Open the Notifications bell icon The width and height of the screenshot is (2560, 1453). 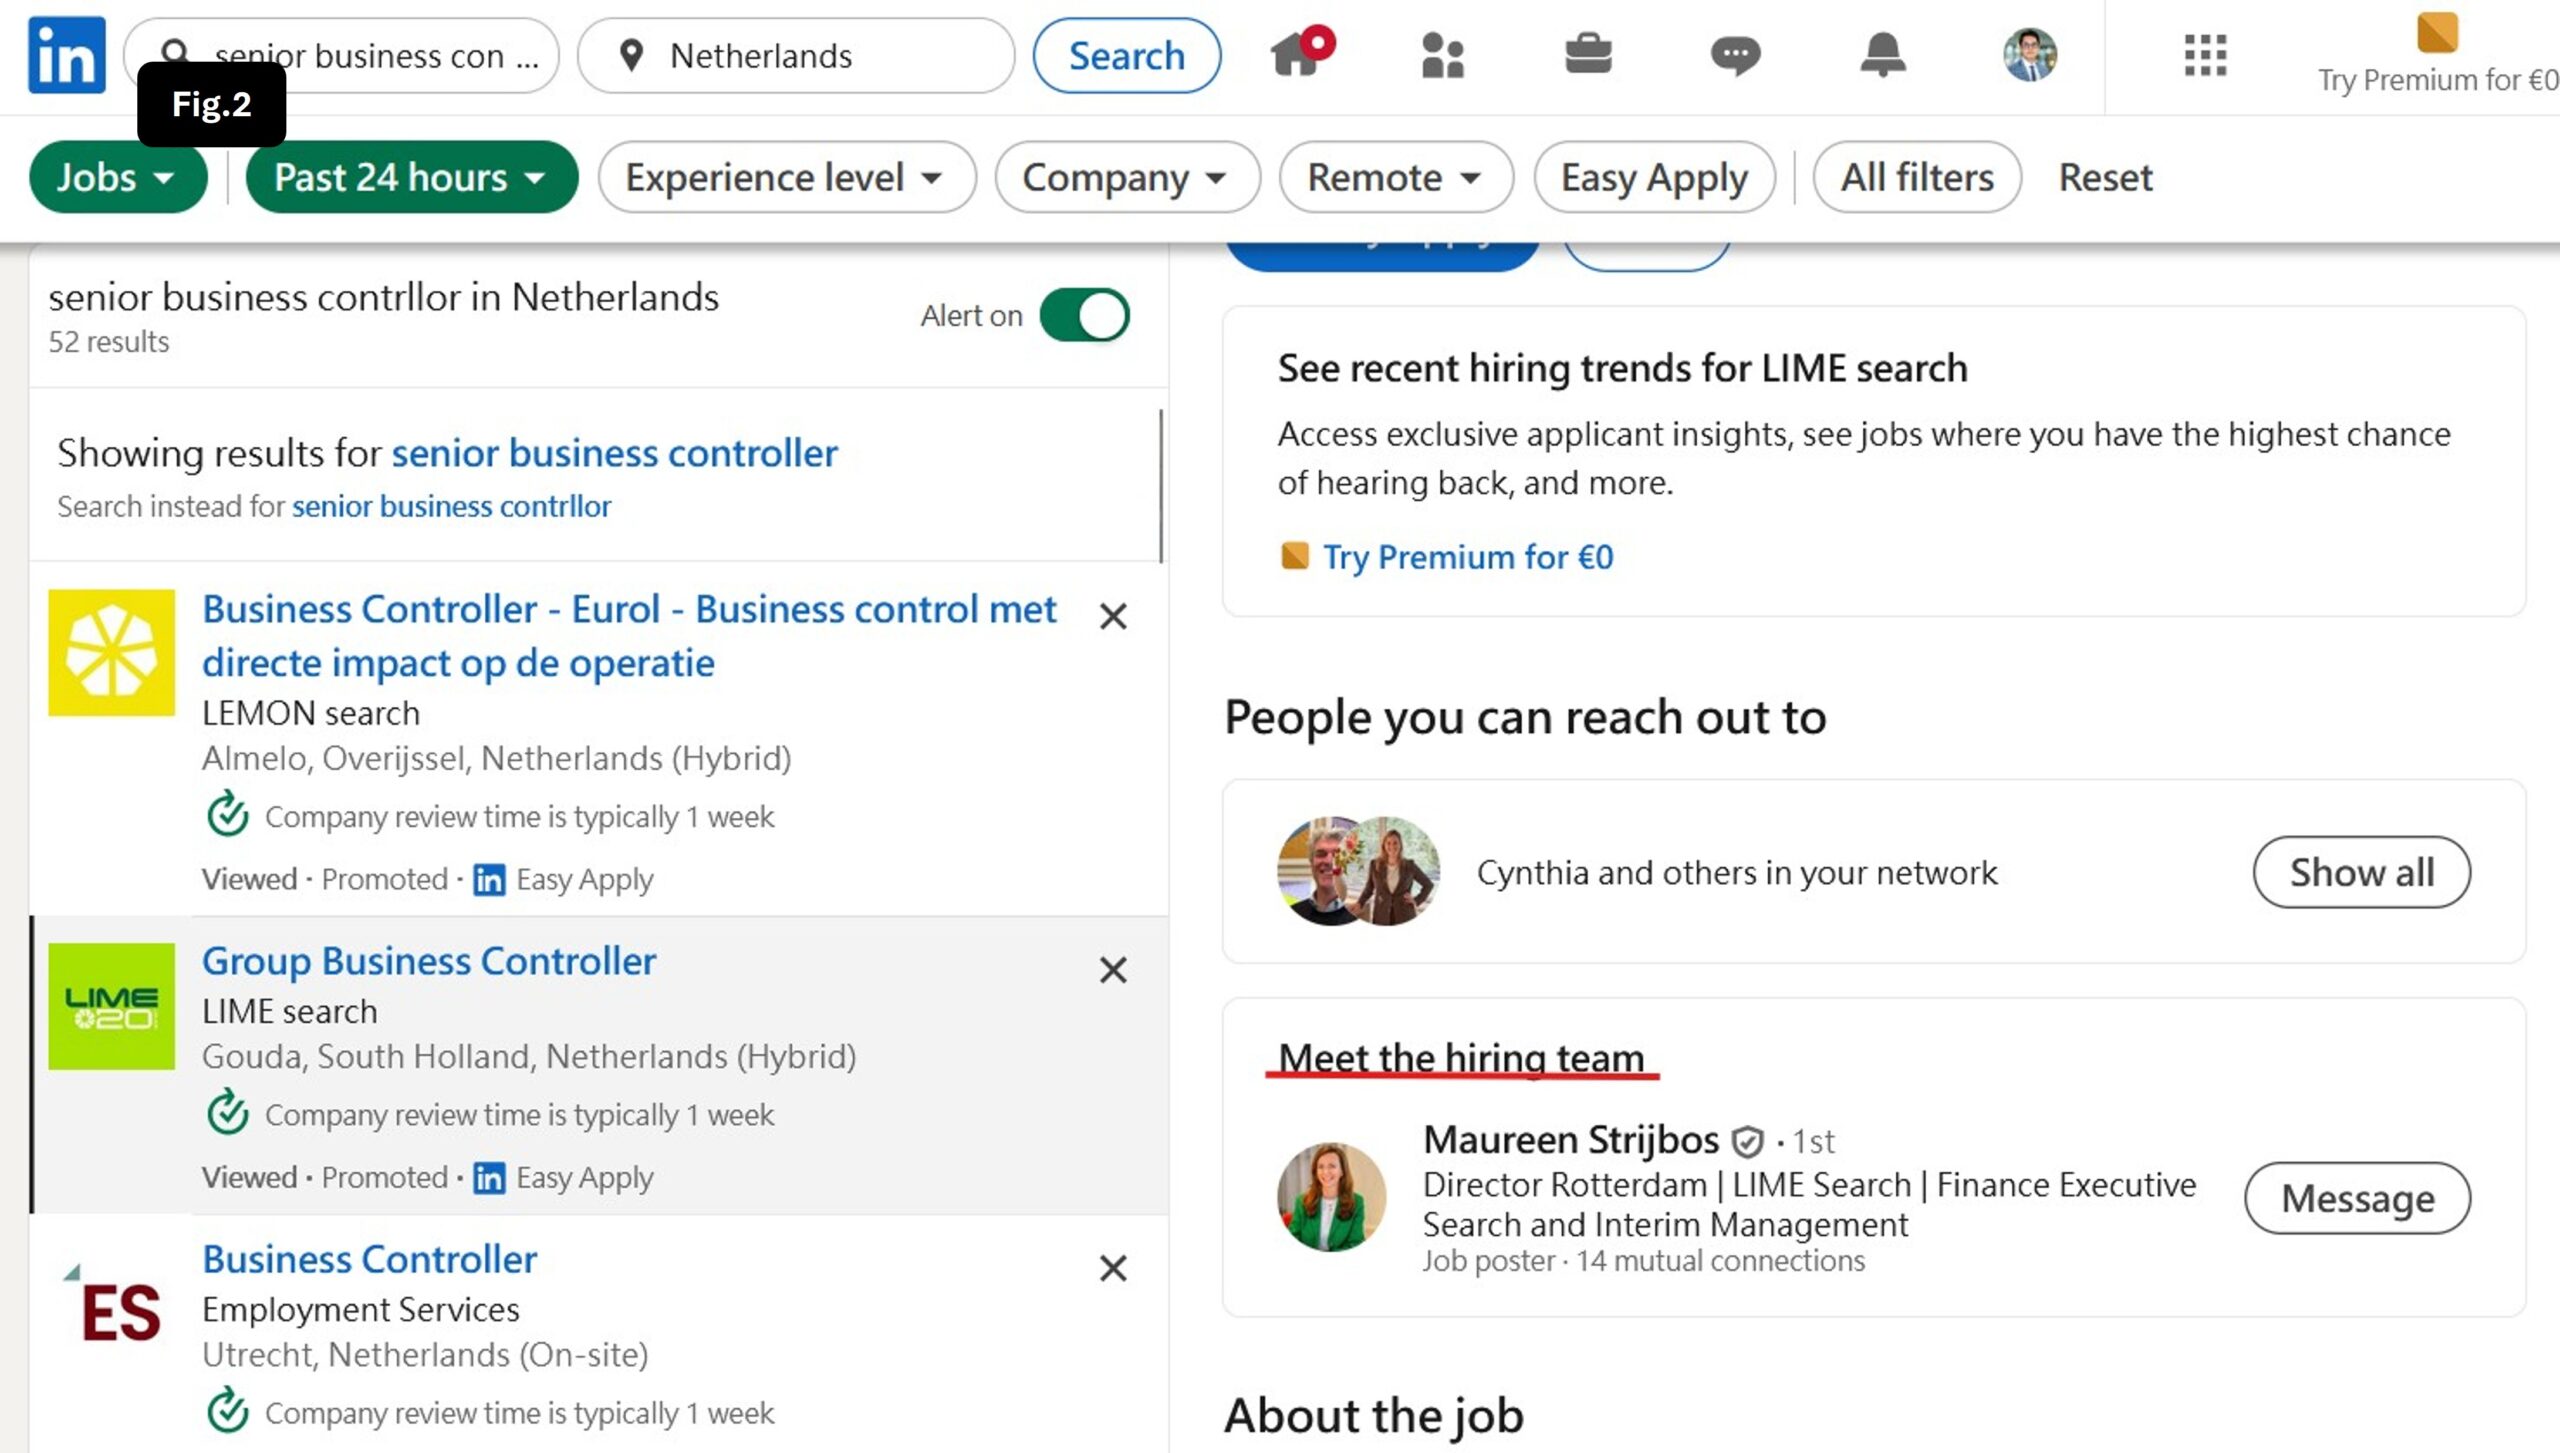click(1882, 55)
